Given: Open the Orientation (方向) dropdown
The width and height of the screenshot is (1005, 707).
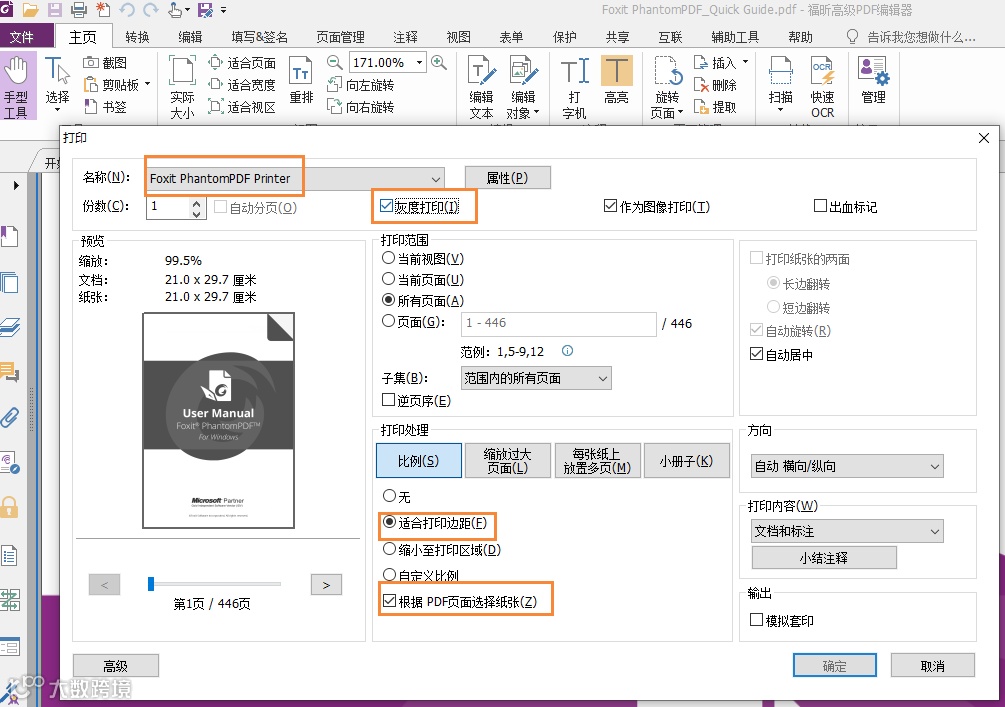Looking at the screenshot, I should click(847, 466).
